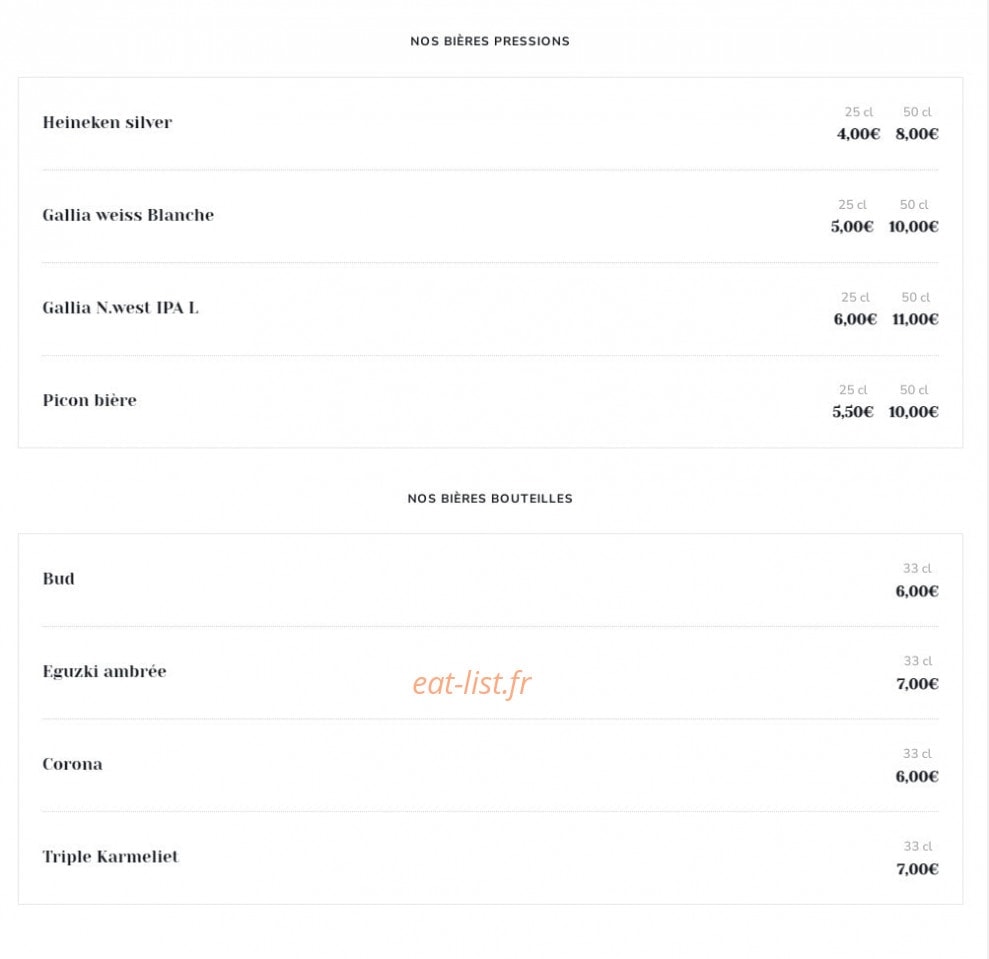Click the 7,00€ Triple Karmeliet price
989x959 pixels.
tap(918, 869)
